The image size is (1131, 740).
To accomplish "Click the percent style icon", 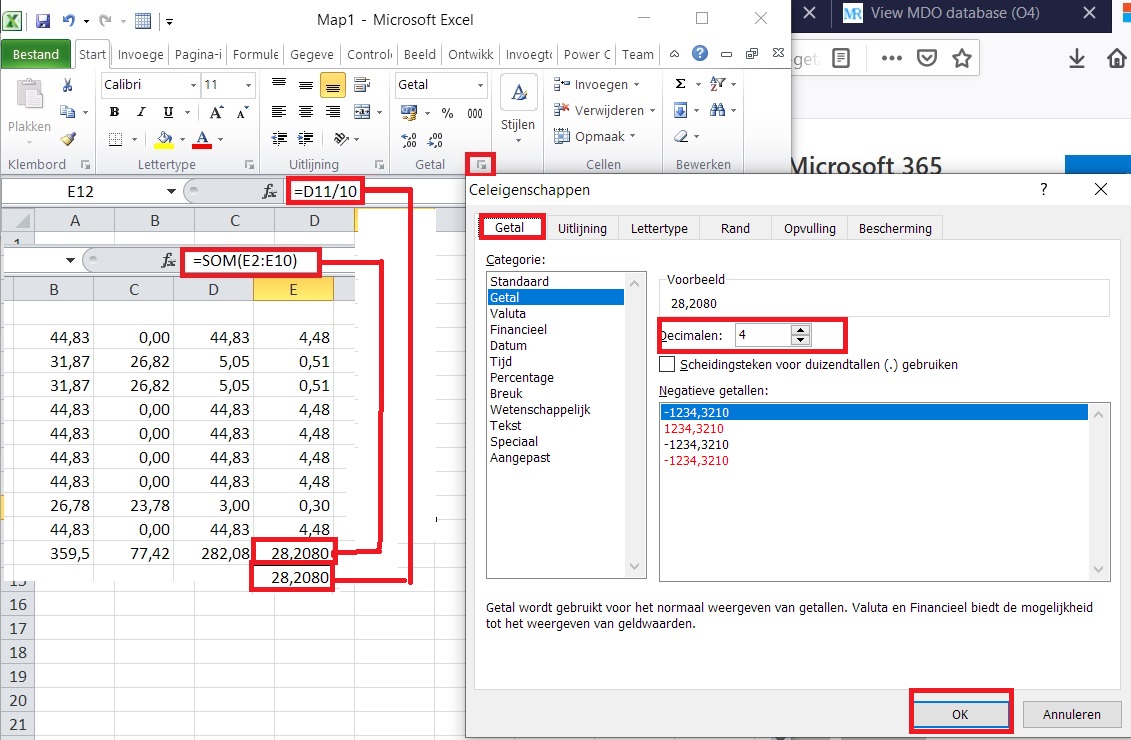I will pos(447,113).
